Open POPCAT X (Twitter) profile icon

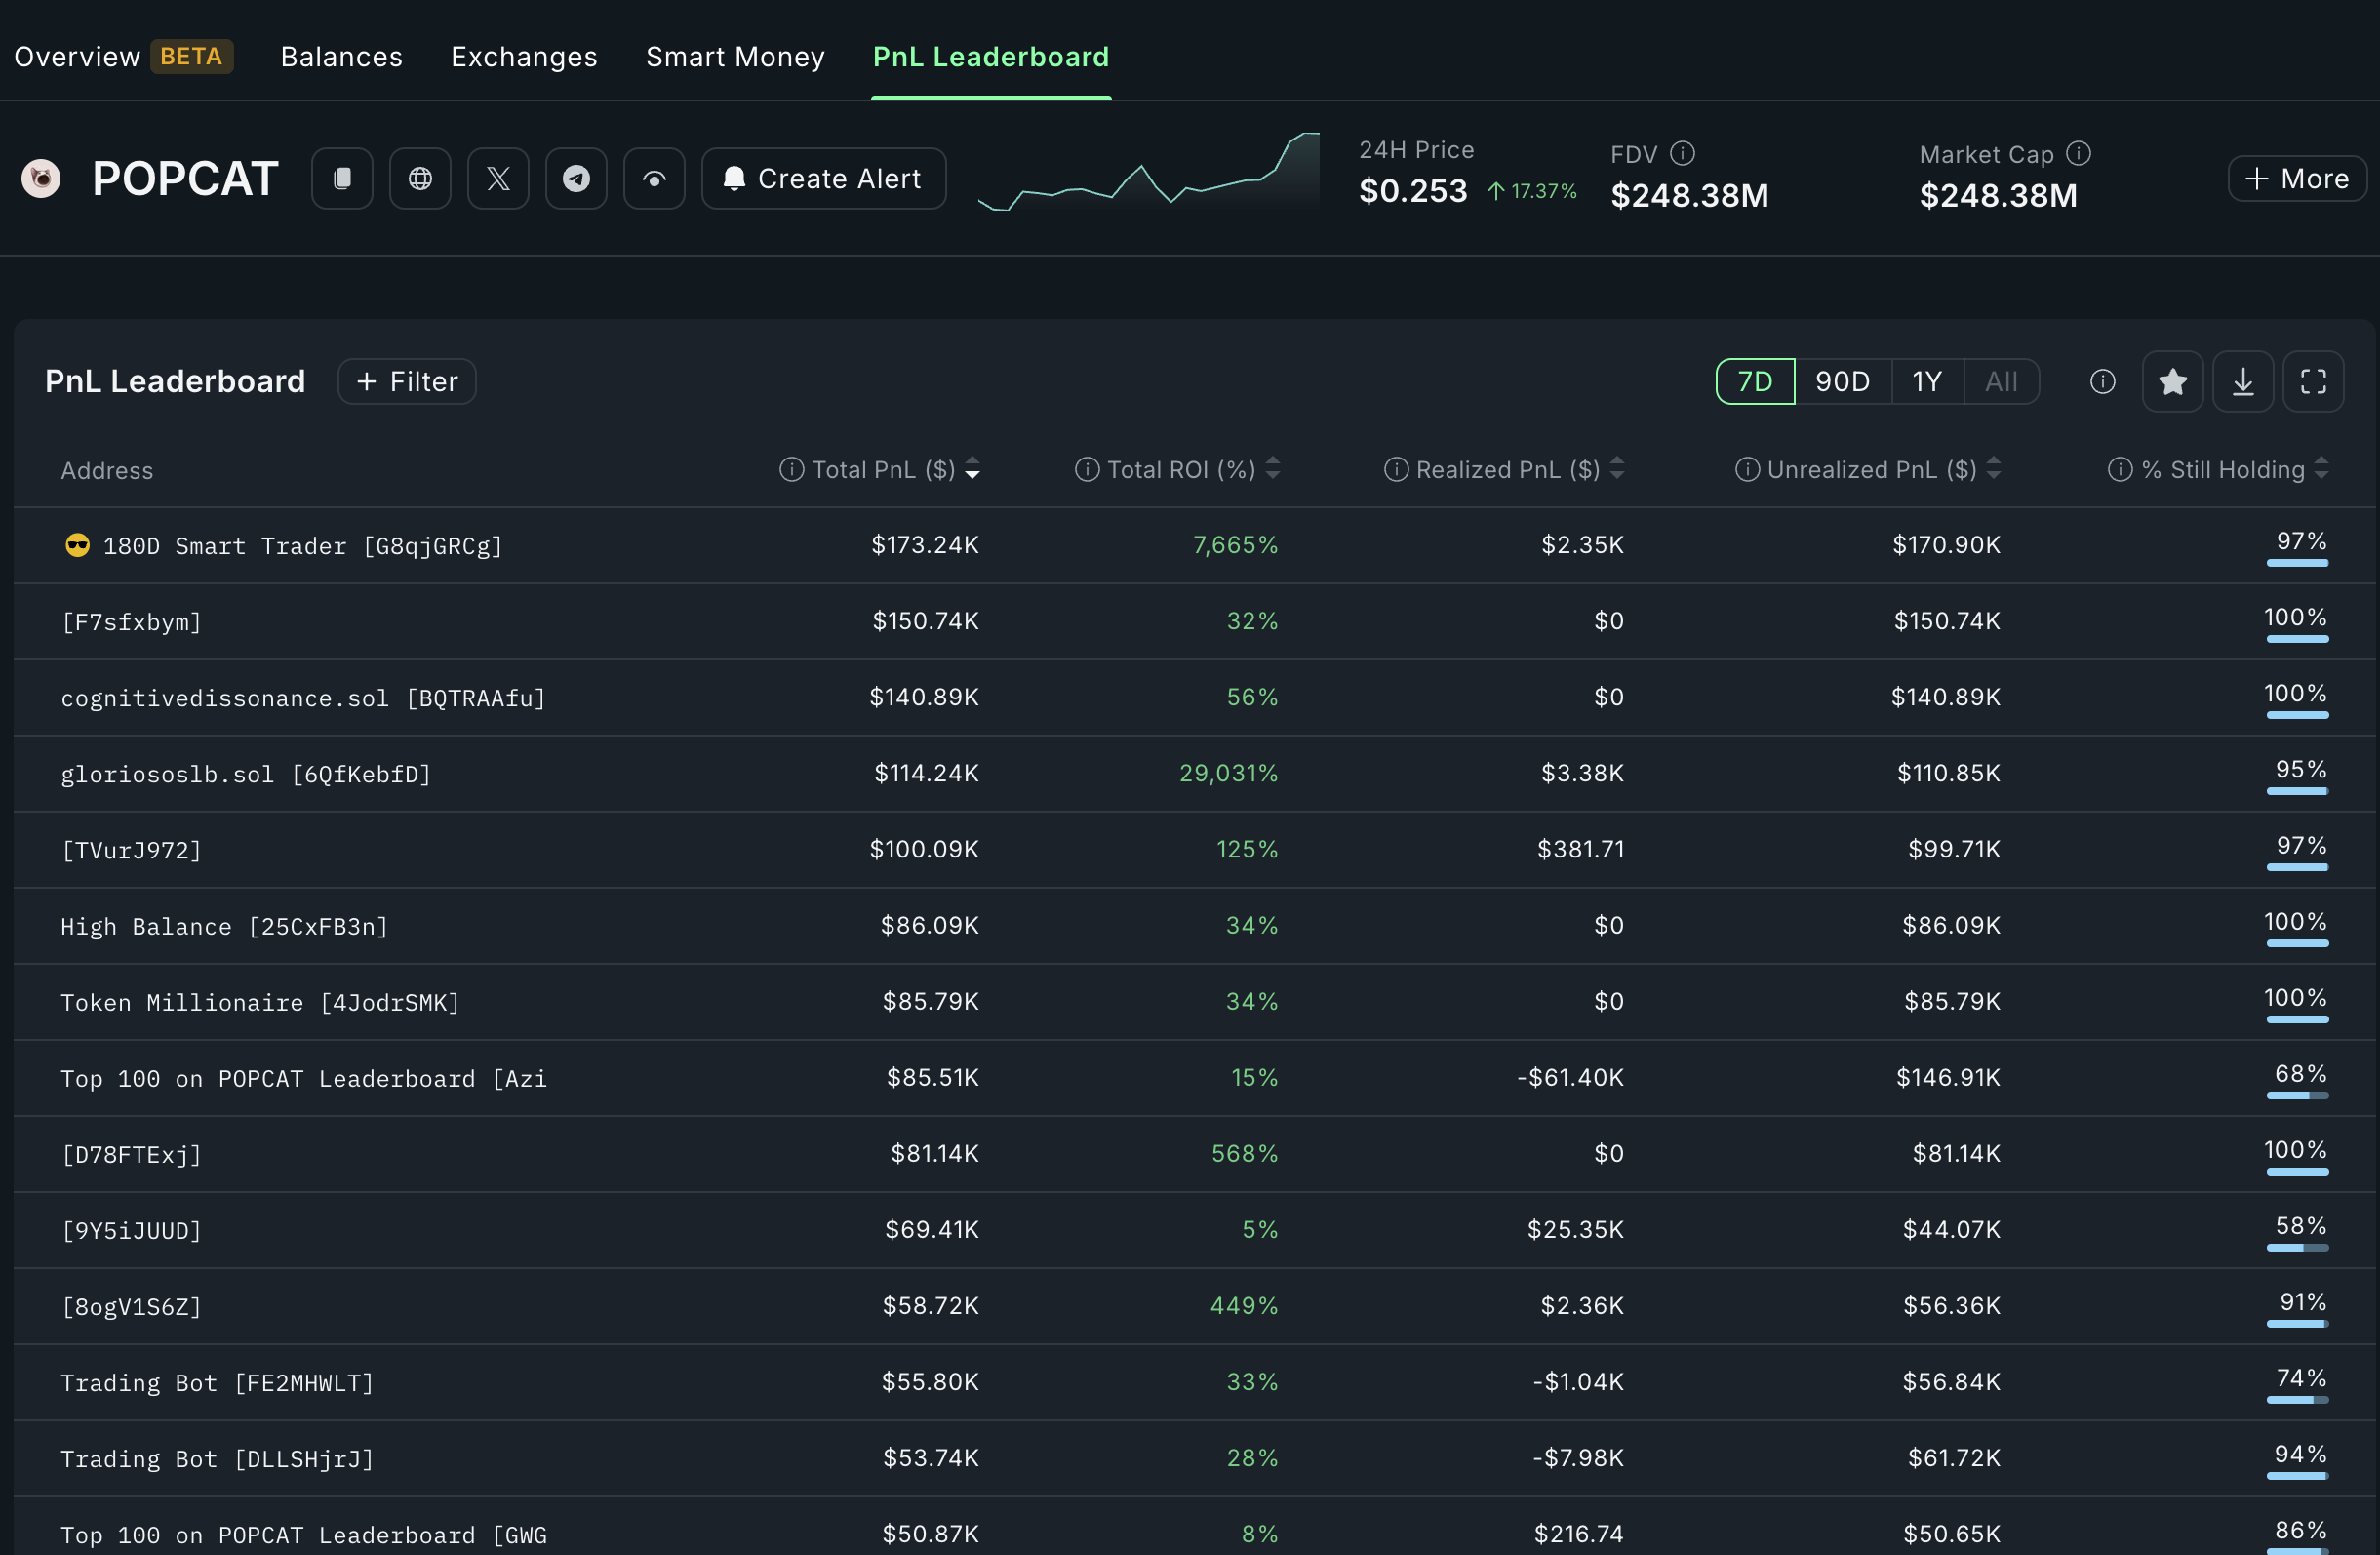(x=498, y=179)
